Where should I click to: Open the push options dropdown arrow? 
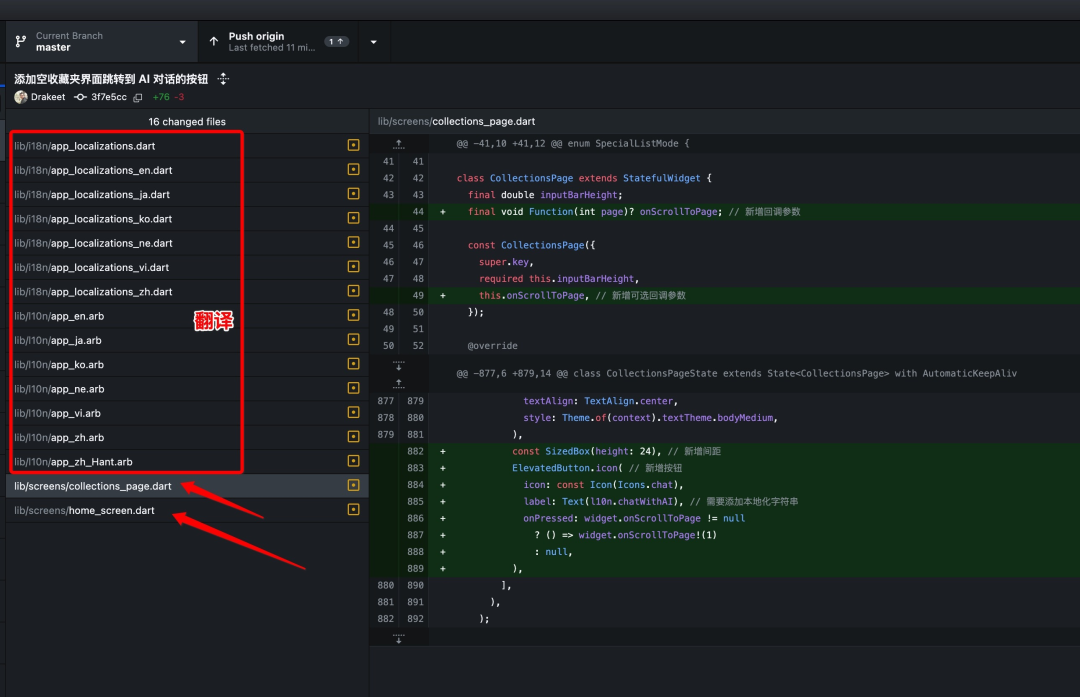pos(373,42)
